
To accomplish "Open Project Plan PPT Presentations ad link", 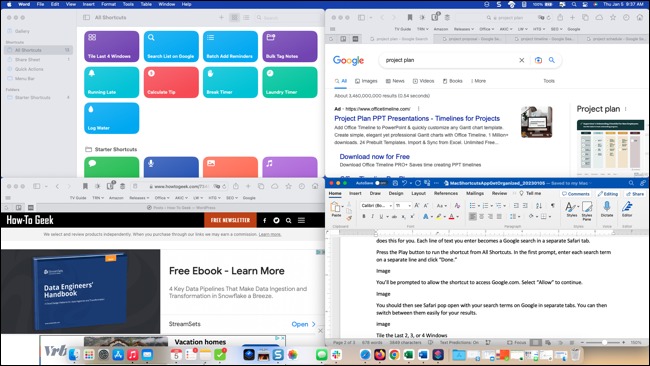I will click(417, 119).
